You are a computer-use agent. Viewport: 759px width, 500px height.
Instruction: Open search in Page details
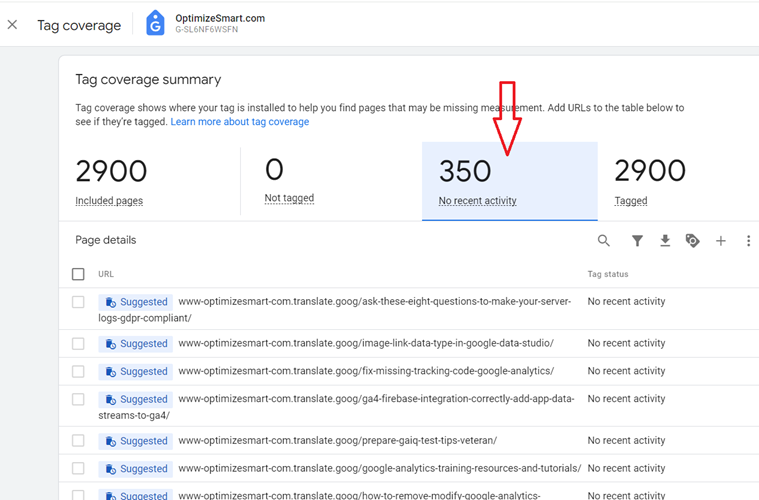[603, 241]
